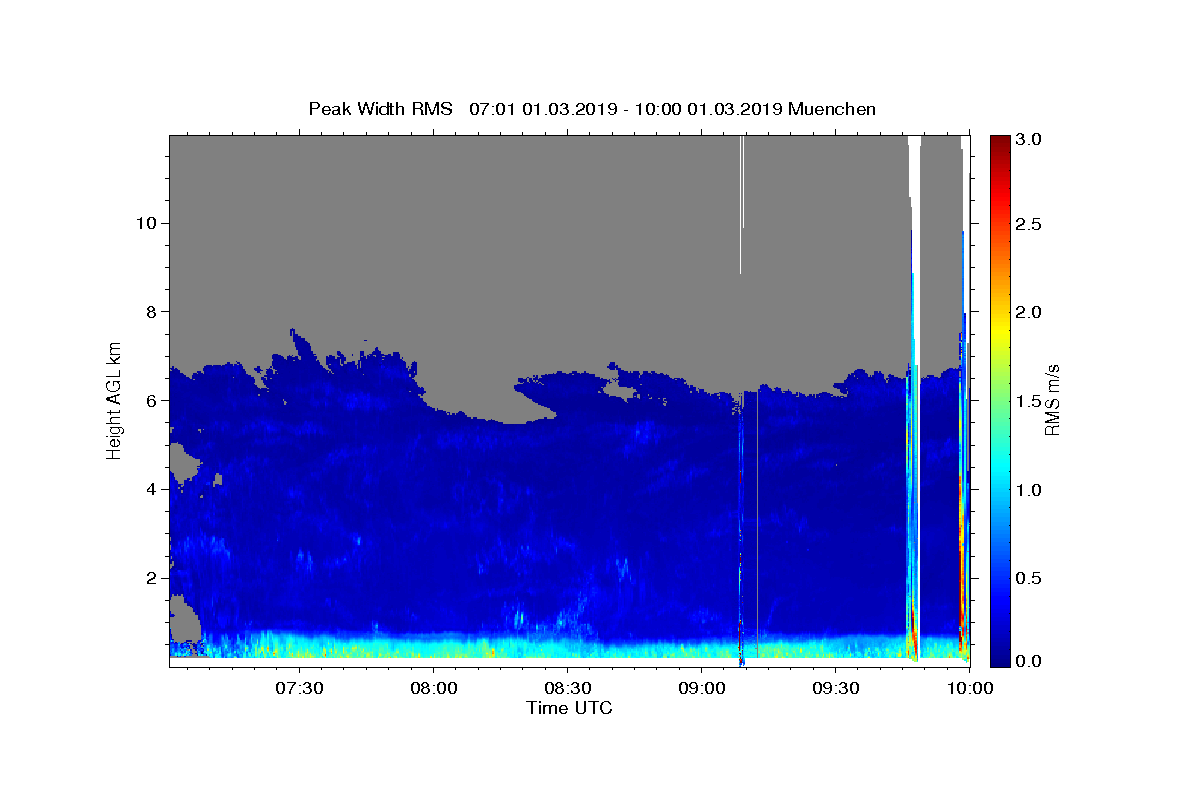Click the end date '10:00 01.03.2019' in title
The height and width of the screenshot is (800, 1200).
(707, 109)
